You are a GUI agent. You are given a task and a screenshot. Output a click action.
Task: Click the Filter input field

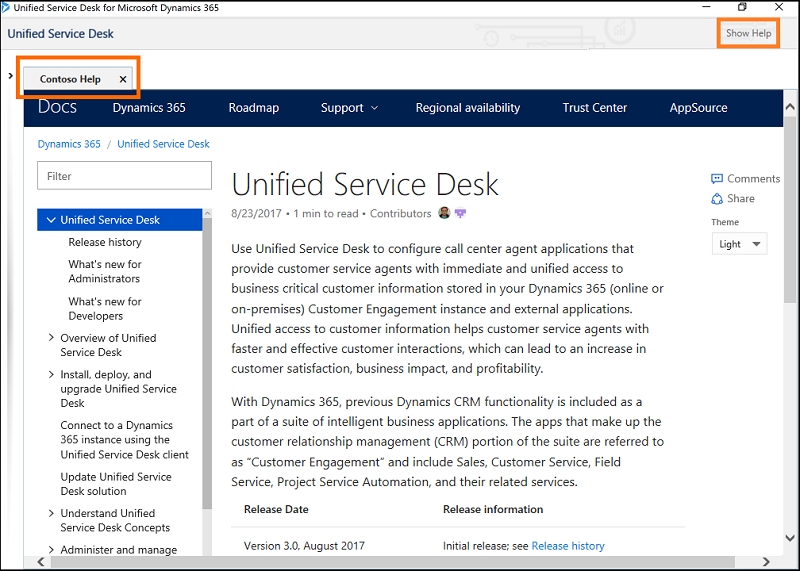pyautogui.click(x=124, y=176)
